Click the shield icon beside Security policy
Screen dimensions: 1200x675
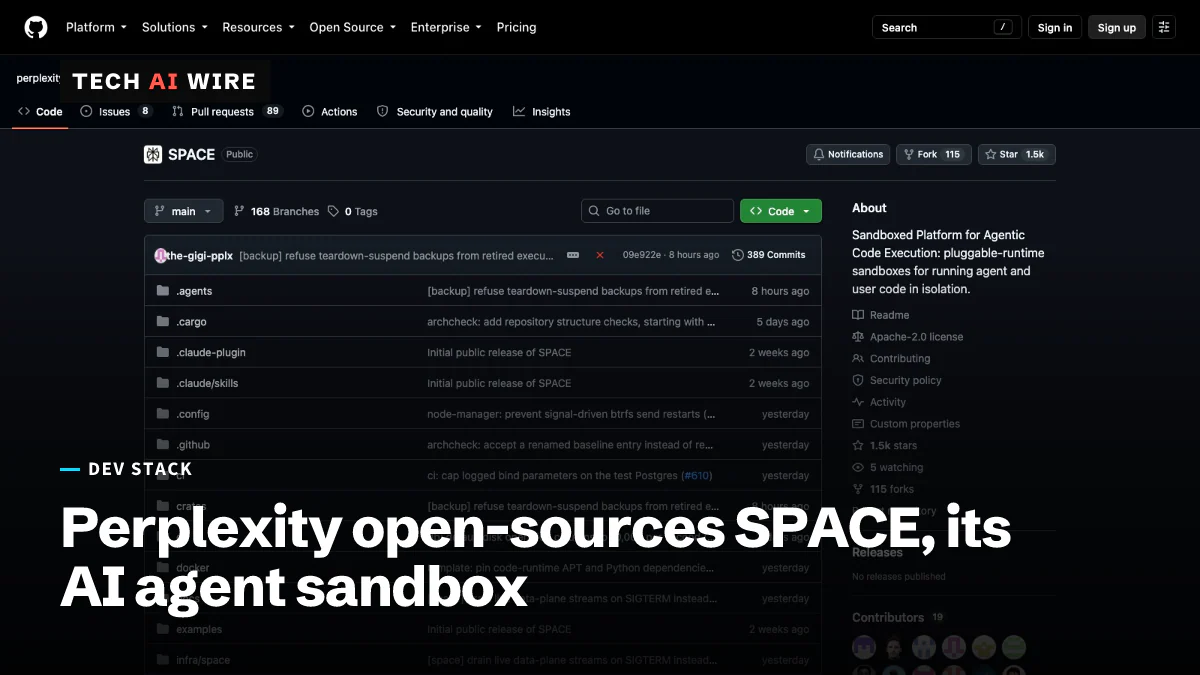pyautogui.click(x=858, y=380)
